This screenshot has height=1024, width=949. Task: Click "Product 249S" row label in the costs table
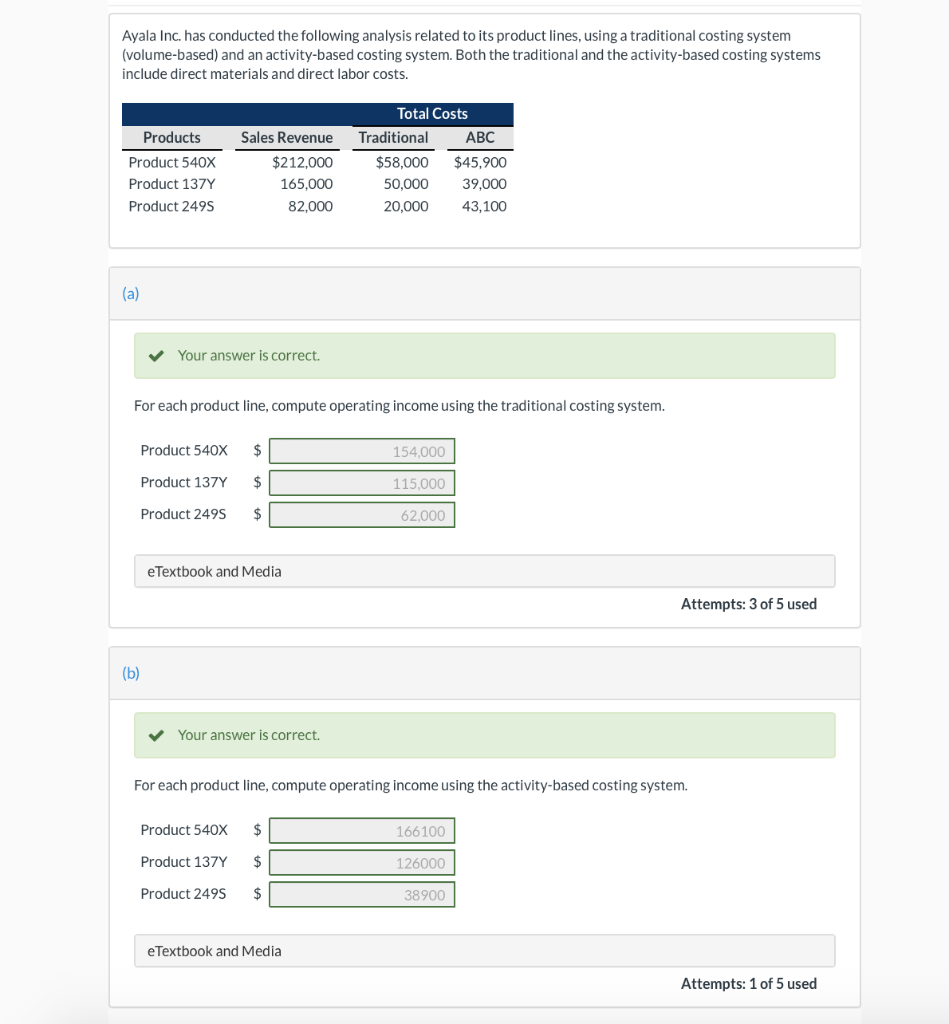point(171,206)
